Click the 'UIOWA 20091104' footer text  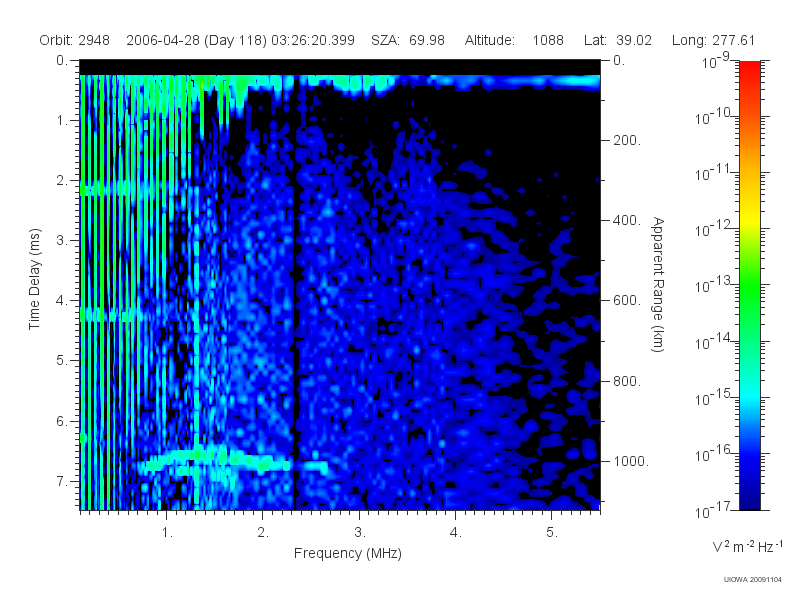click(753, 580)
